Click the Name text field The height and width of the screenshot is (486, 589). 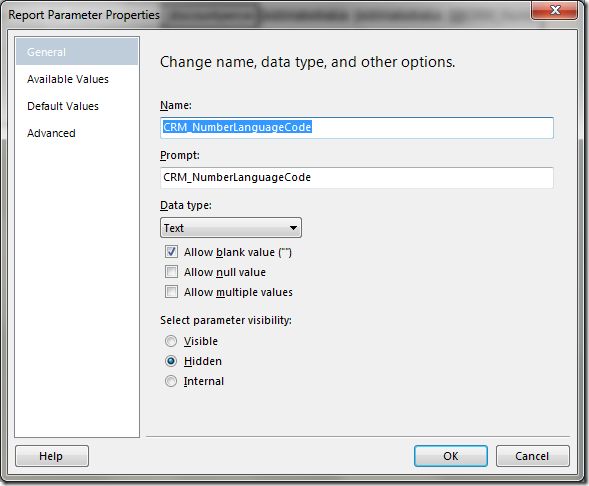[x=356, y=128]
